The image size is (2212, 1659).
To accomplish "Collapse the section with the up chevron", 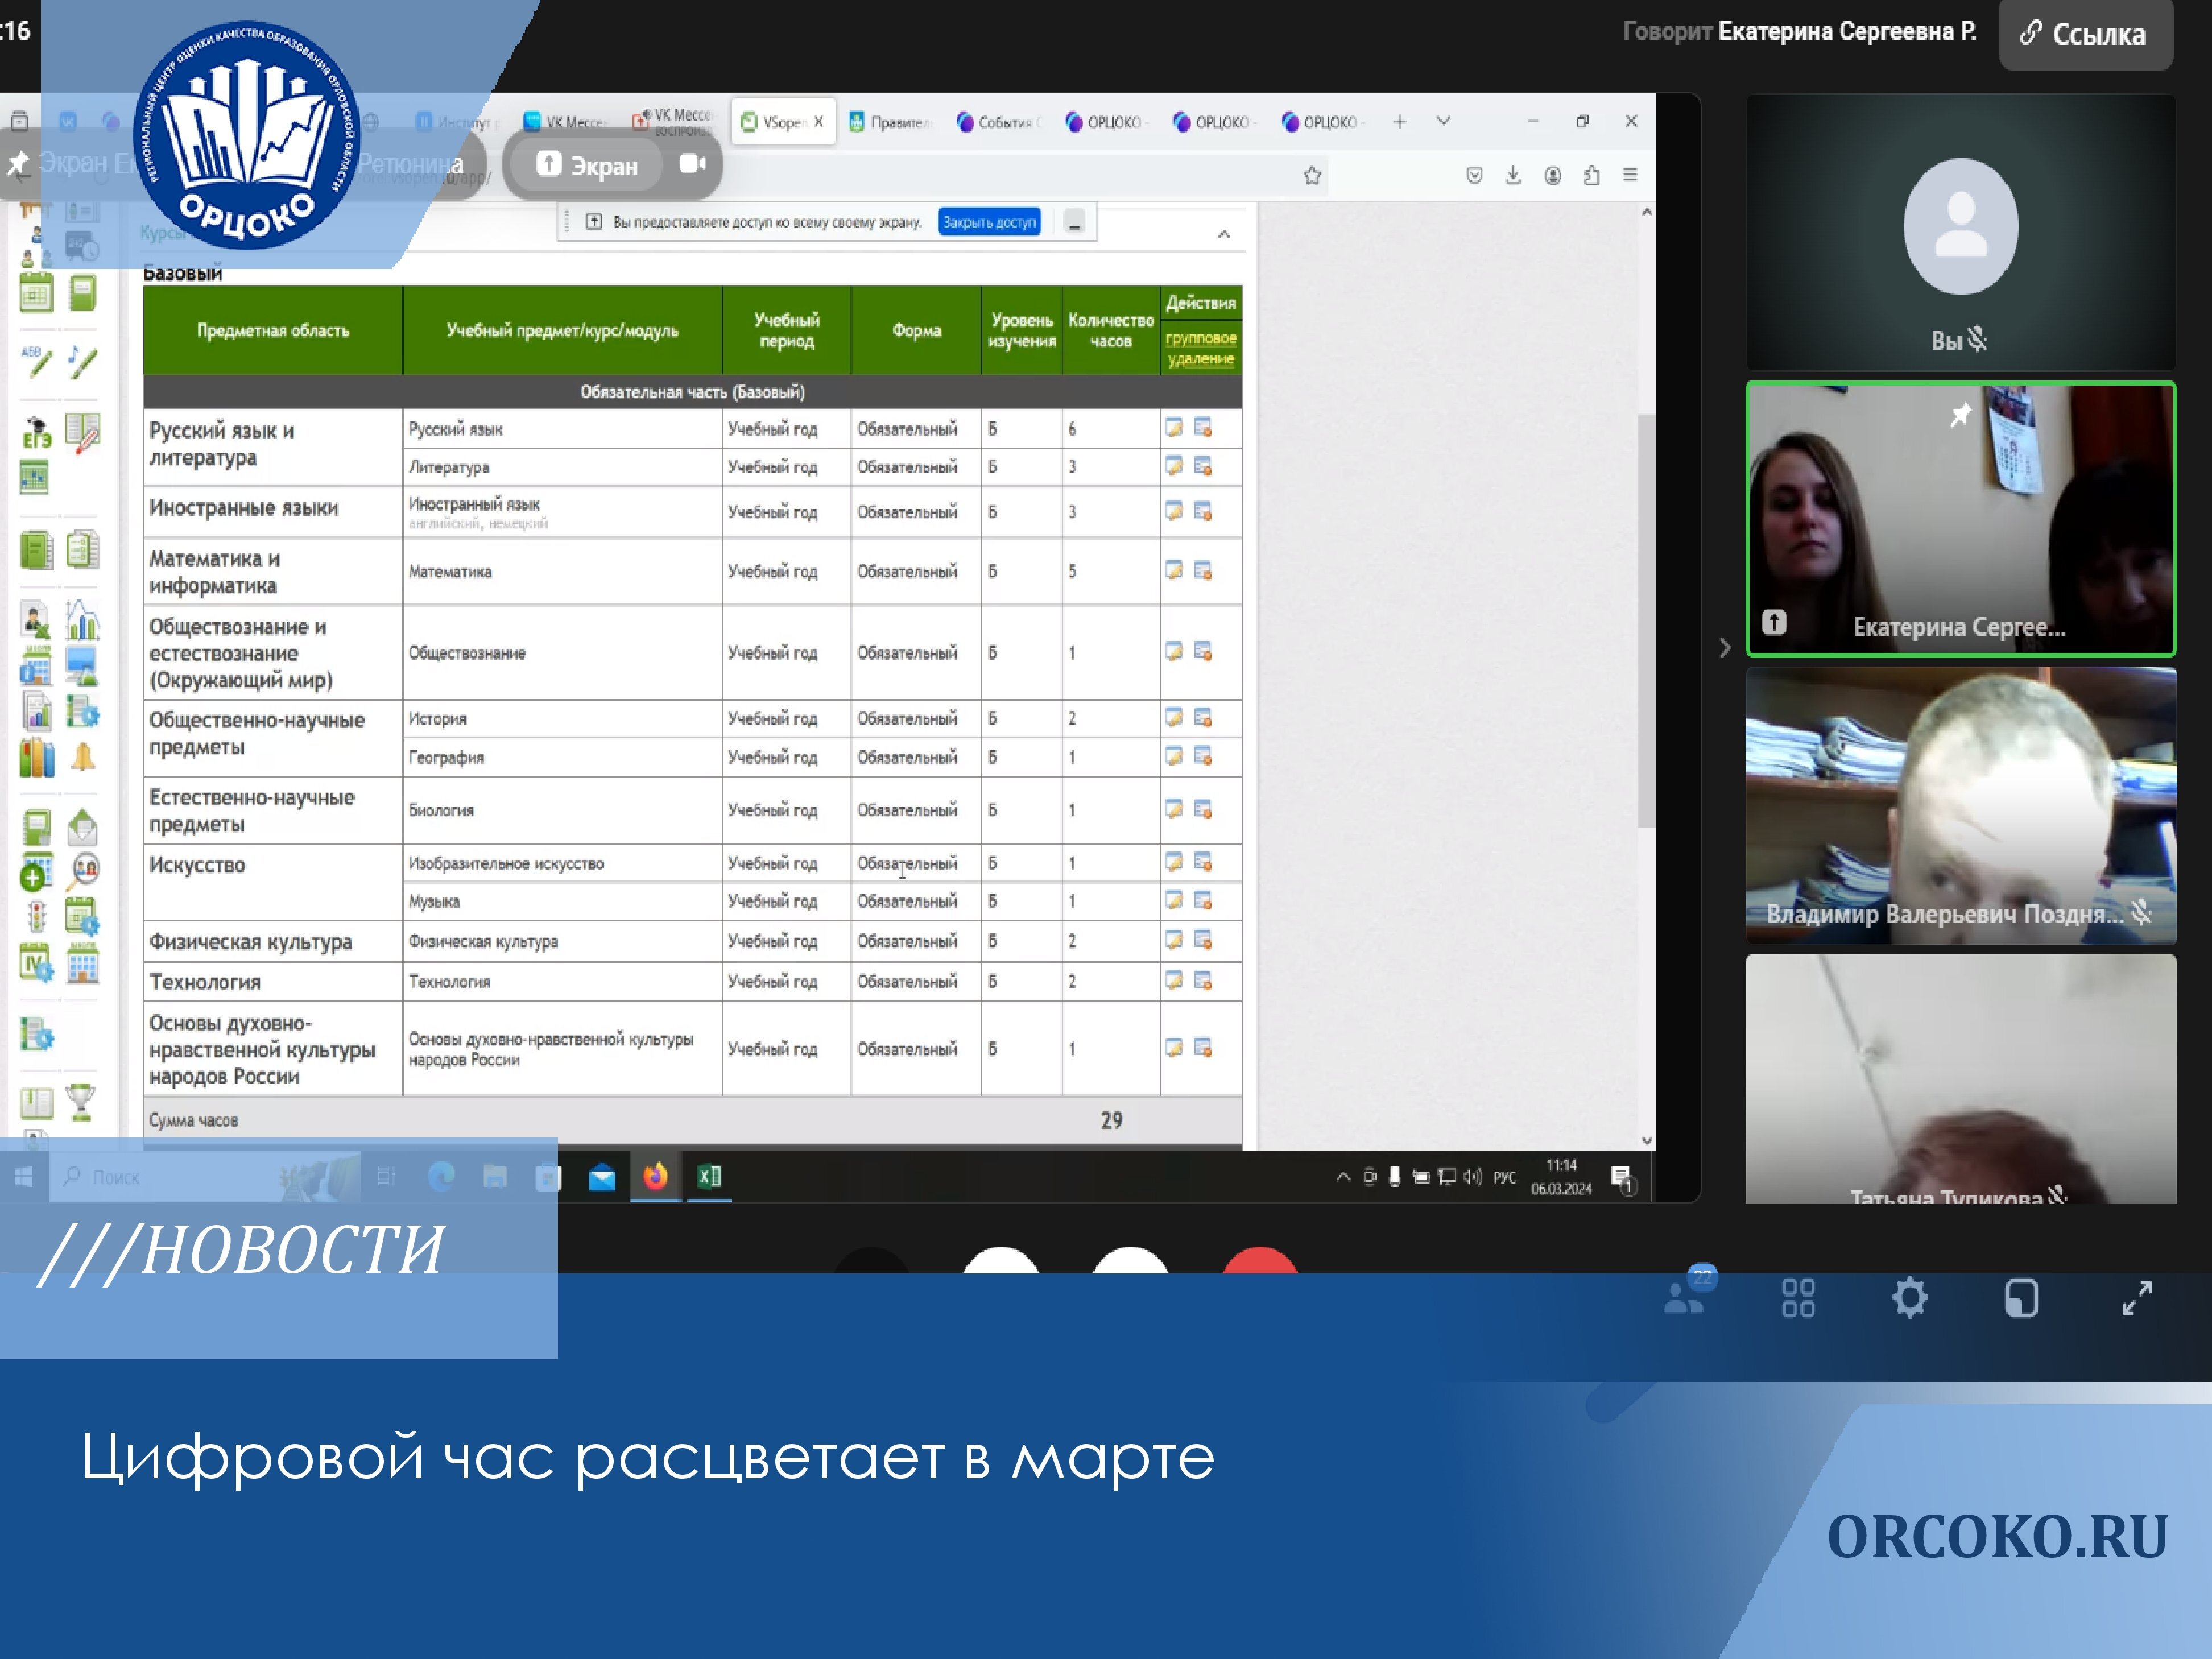I will [x=1224, y=234].
